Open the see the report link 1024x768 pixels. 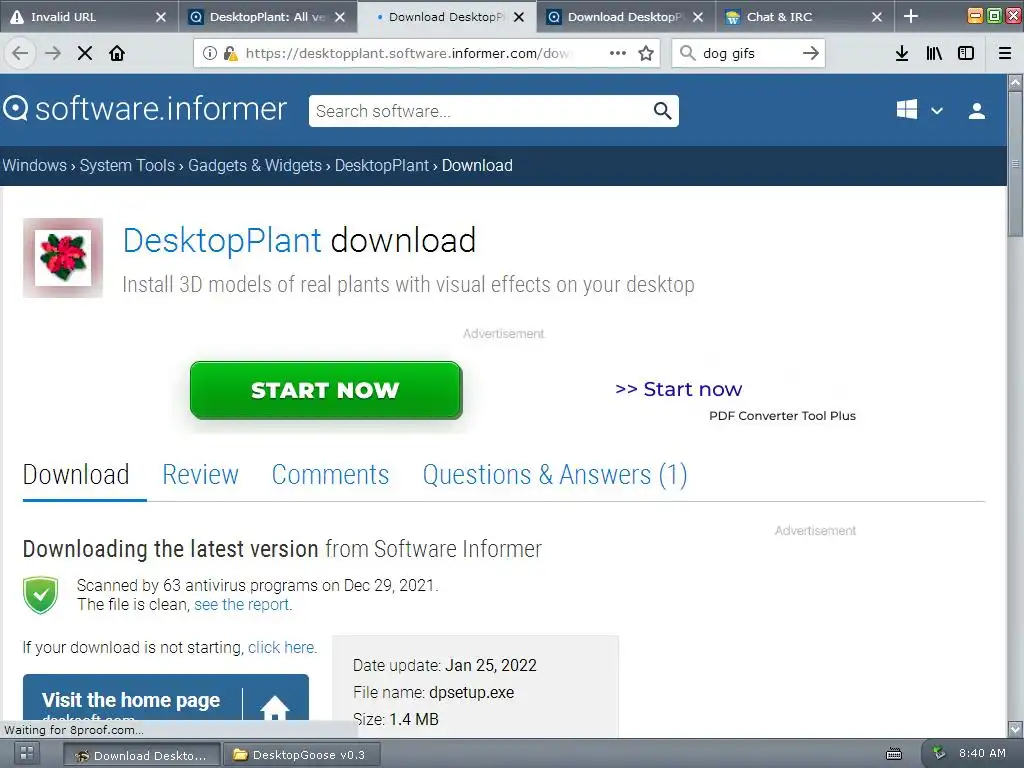click(x=242, y=605)
